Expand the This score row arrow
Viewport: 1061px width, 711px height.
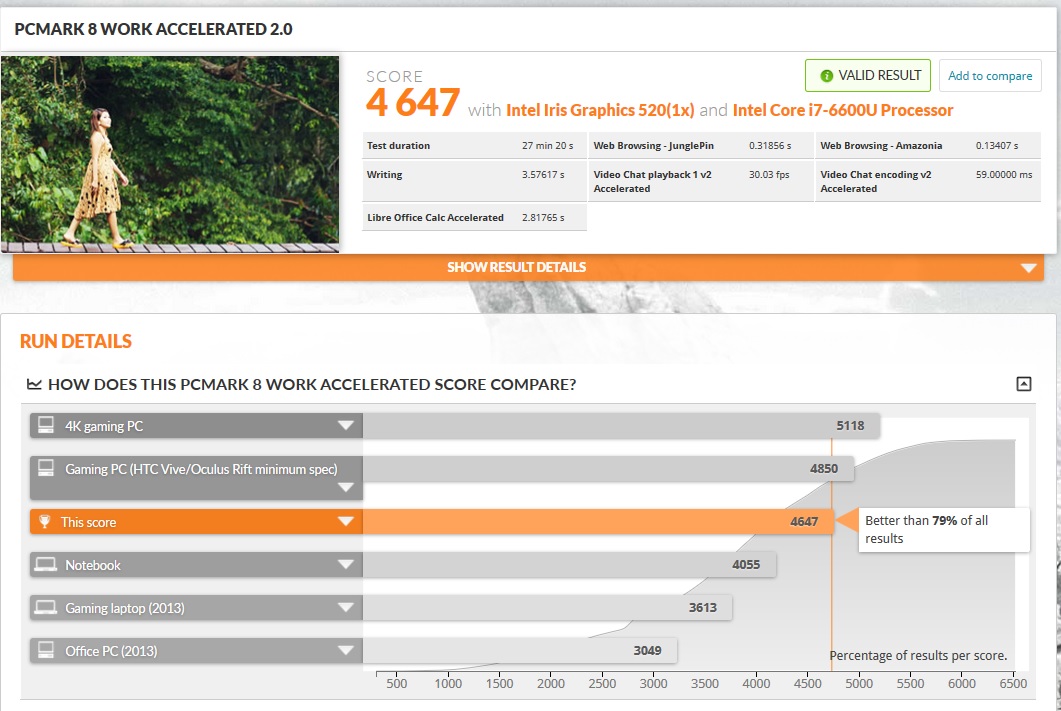(x=346, y=522)
